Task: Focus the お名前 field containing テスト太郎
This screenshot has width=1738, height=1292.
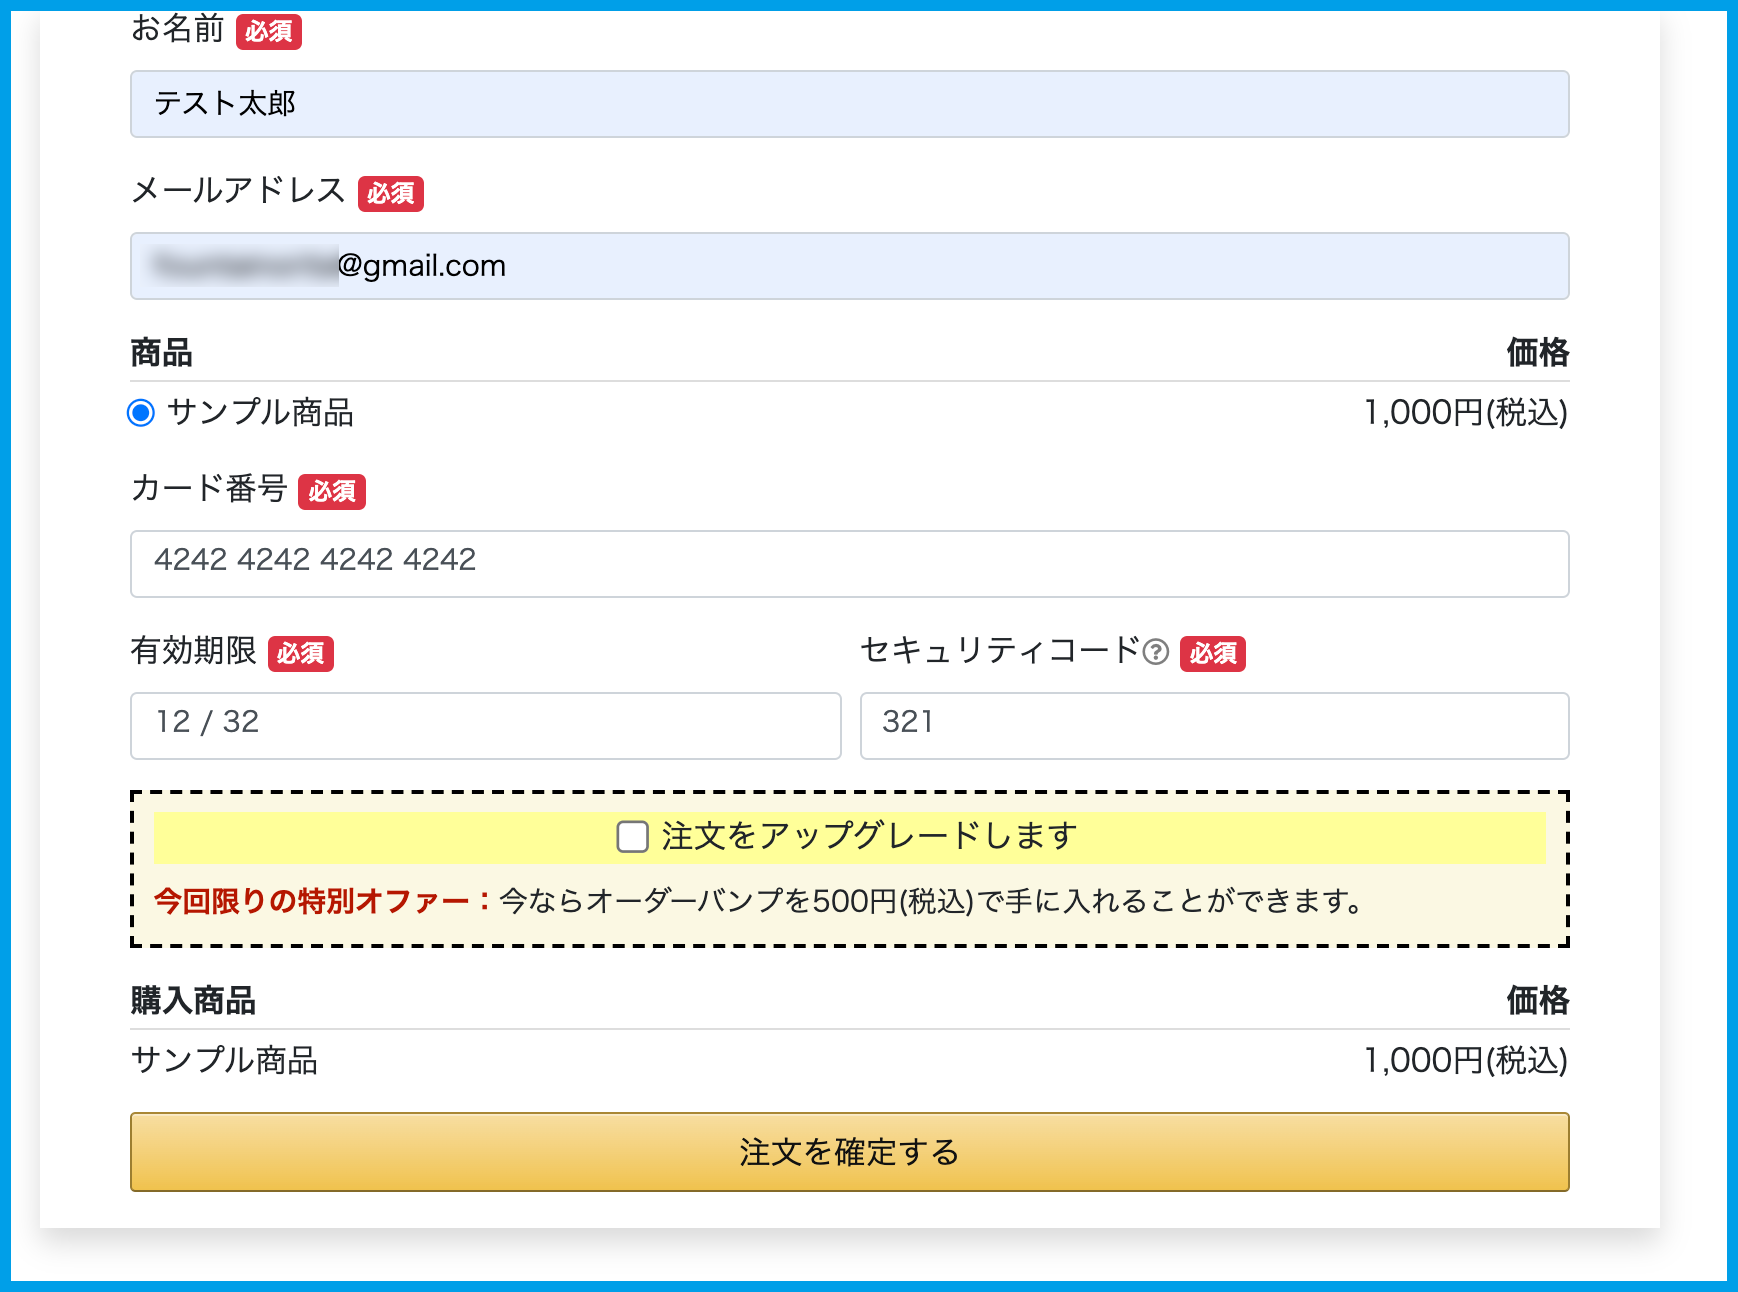Action: pyautogui.click(x=848, y=104)
